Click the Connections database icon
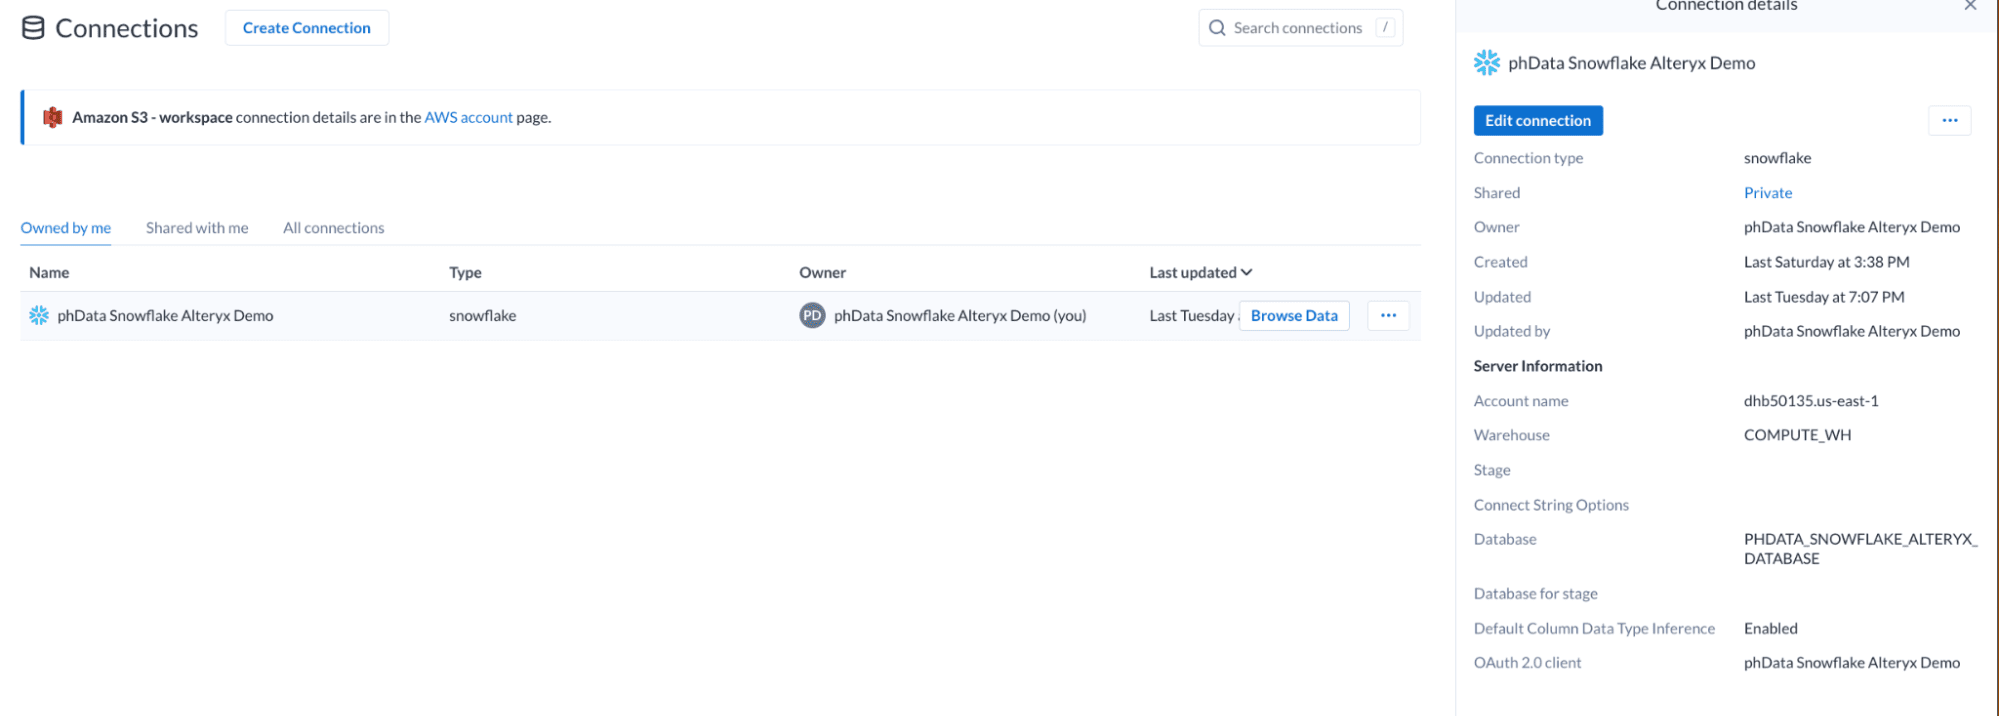The width and height of the screenshot is (1999, 717). coord(33,28)
